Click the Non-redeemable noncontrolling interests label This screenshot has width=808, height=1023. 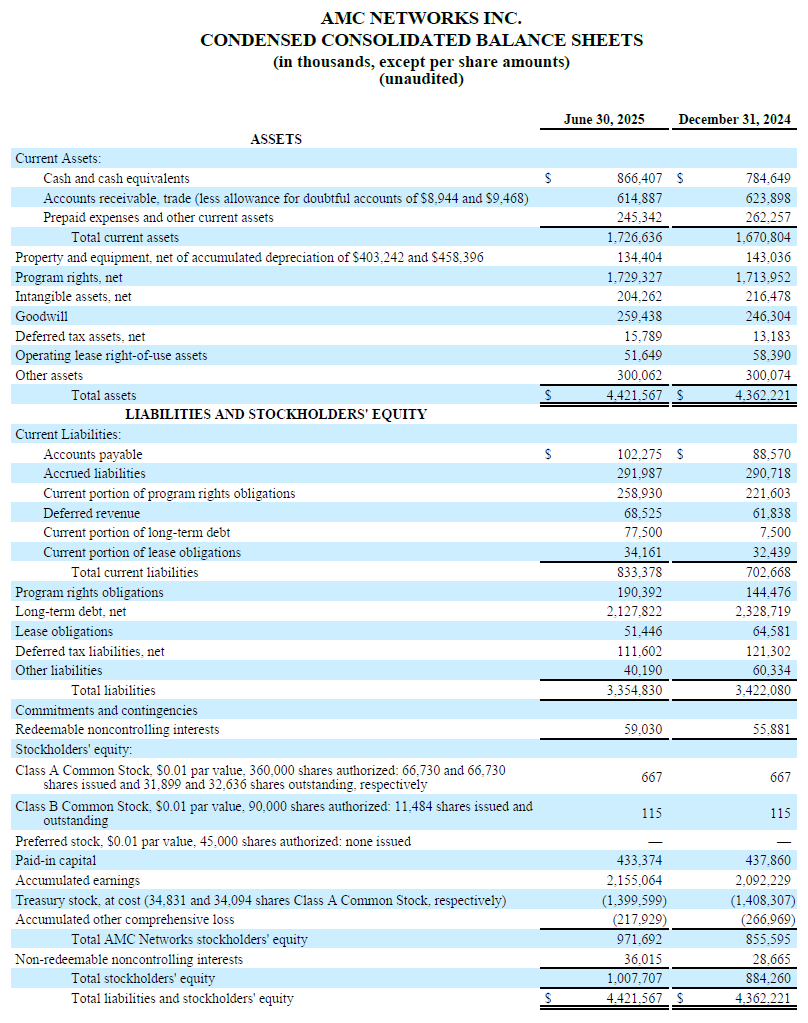point(129,960)
